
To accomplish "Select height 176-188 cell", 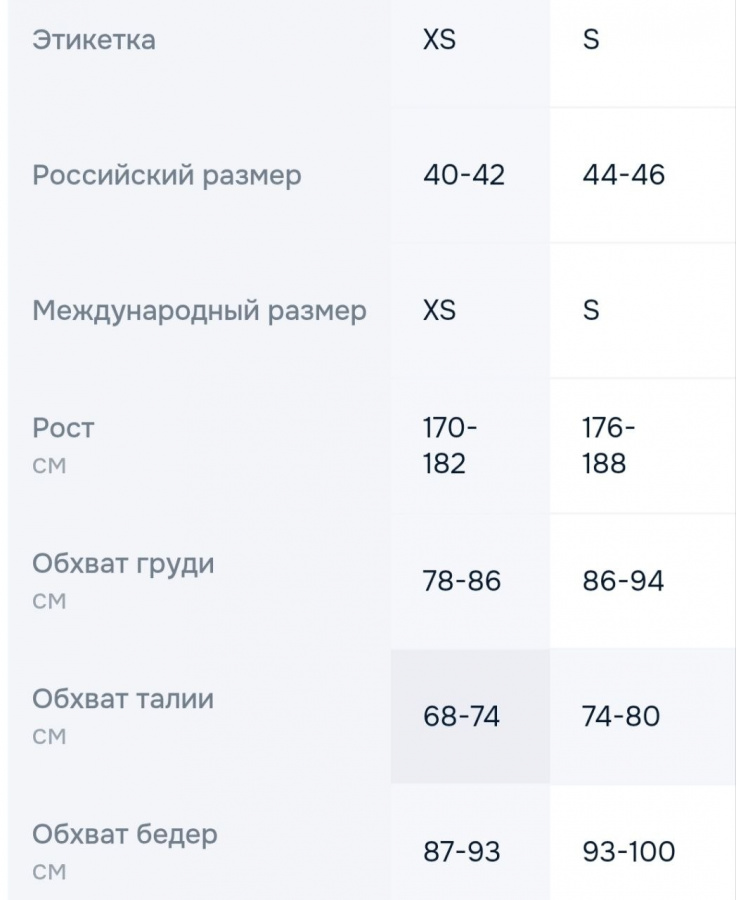I will point(609,446).
